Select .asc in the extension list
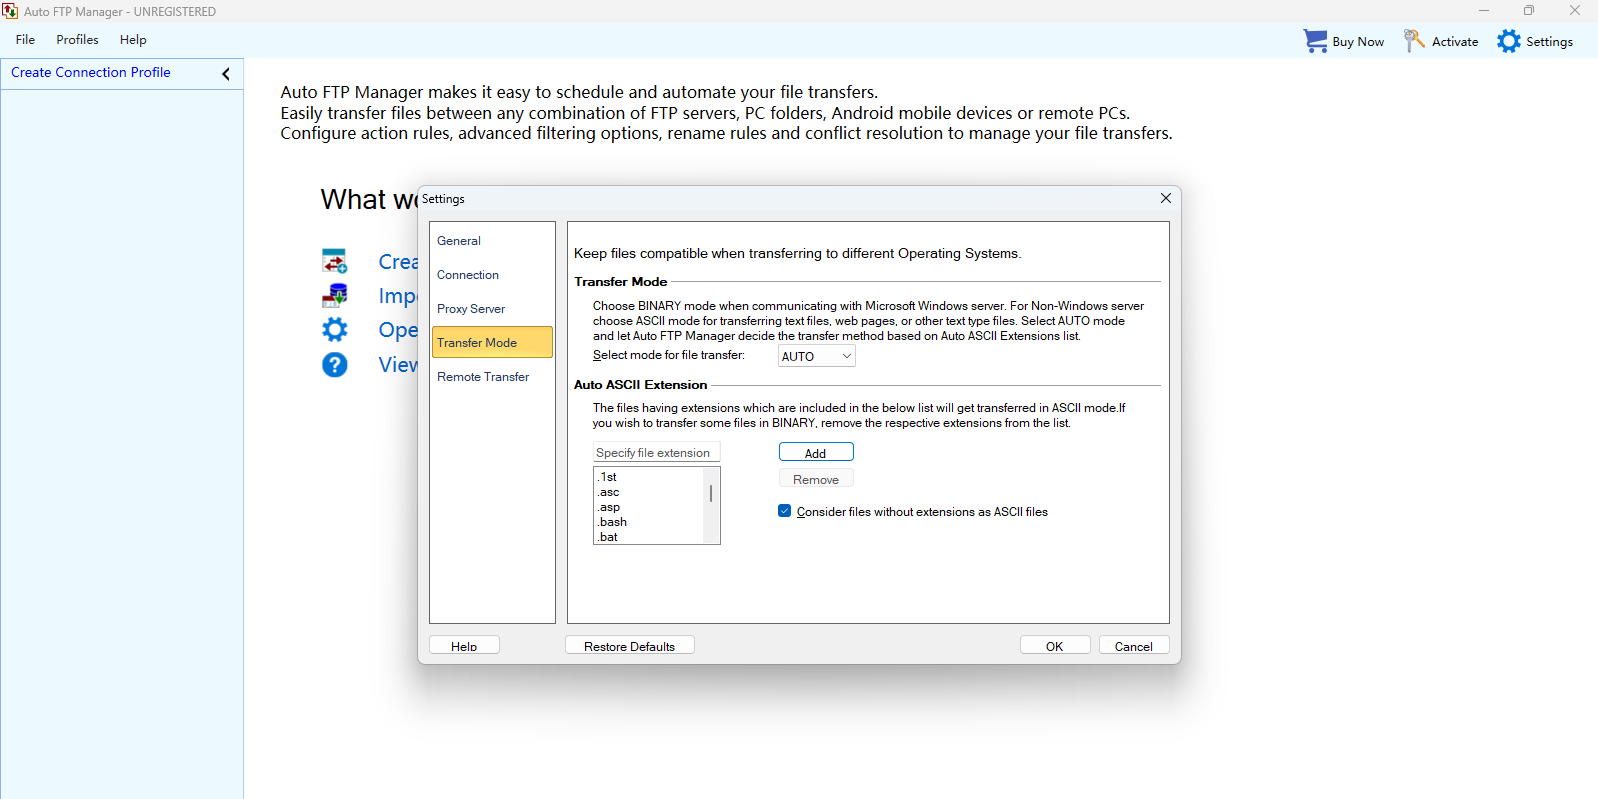Screen dimensions: 1598x799 648,492
